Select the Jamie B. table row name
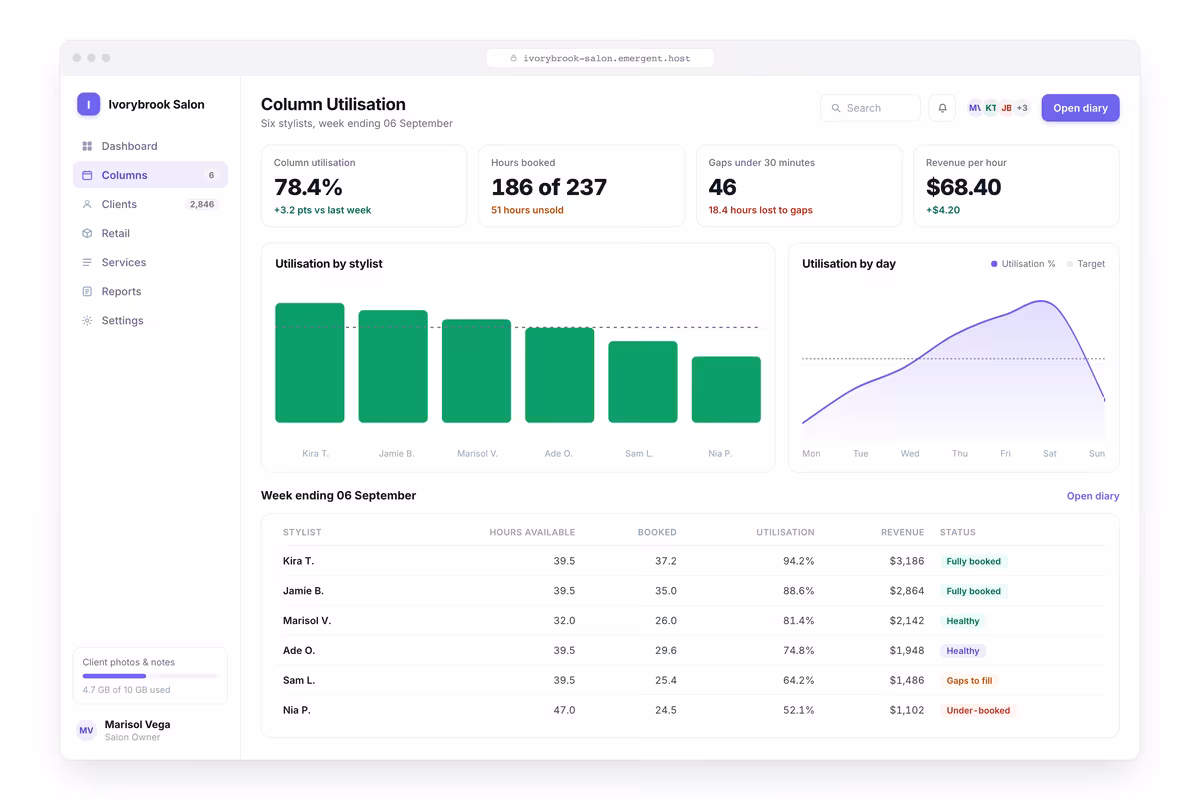 pyautogui.click(x=303, y=591)
